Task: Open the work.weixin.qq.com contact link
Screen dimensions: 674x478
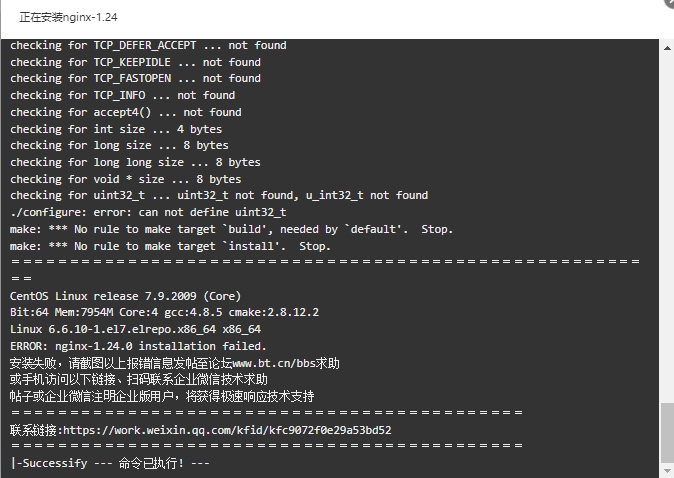Action: coord(227,430)
